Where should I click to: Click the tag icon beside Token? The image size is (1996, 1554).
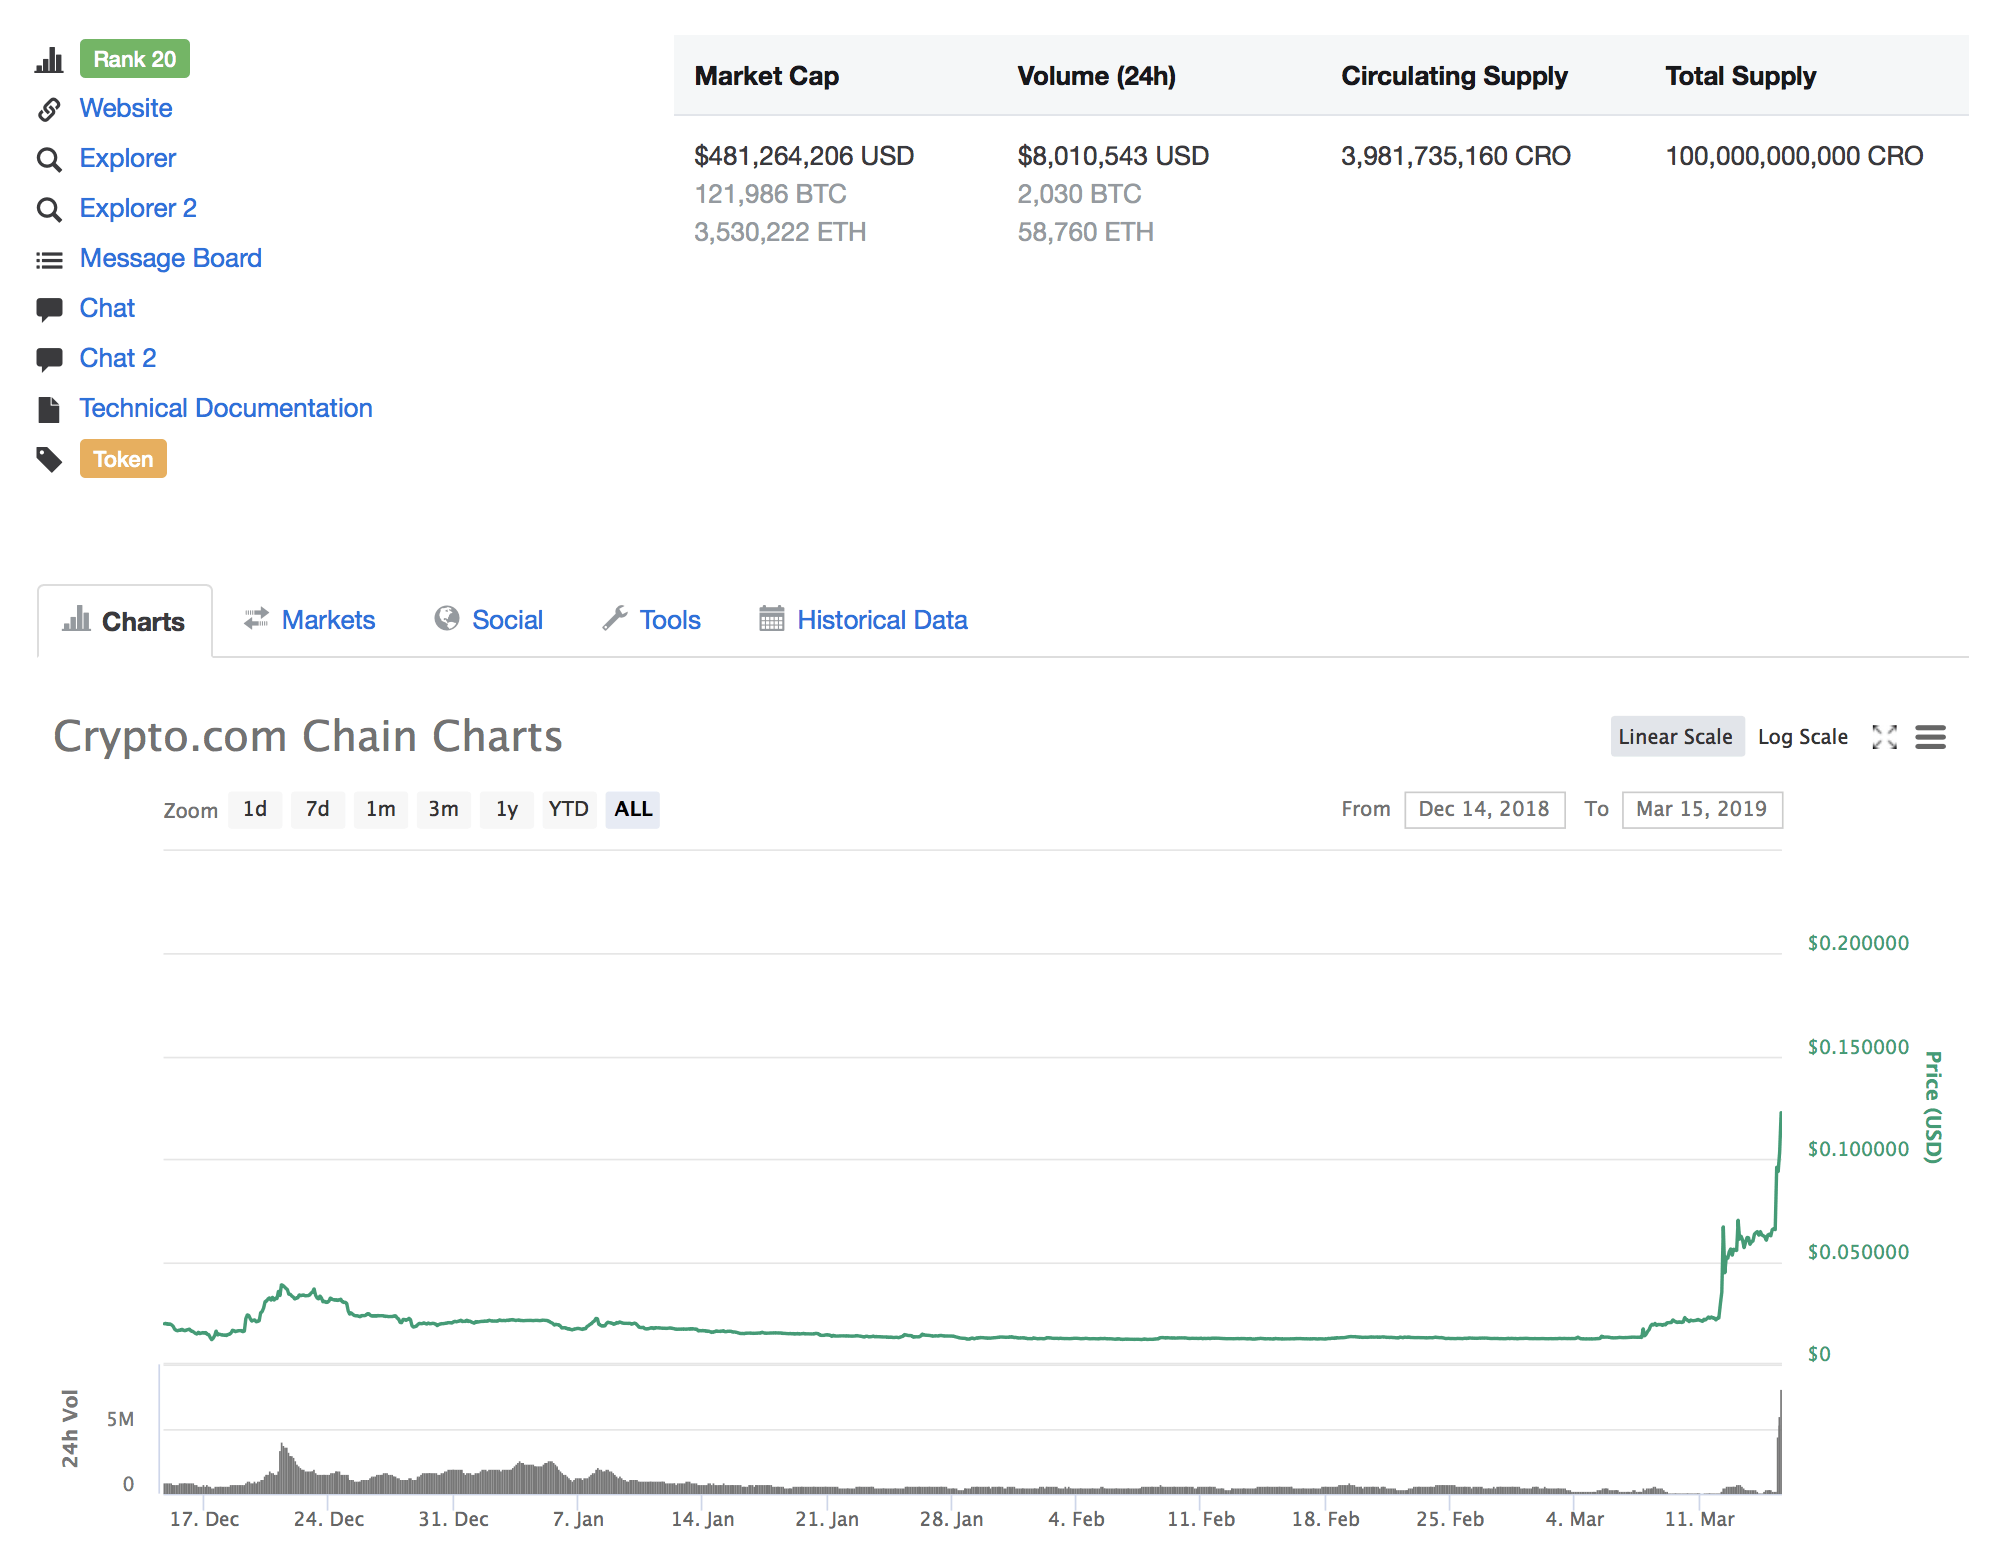[49, 460]
